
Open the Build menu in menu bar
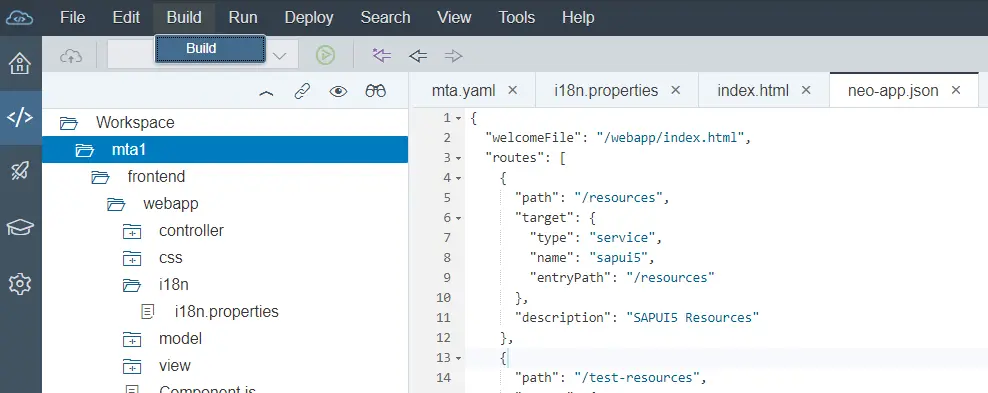point(184,18)
